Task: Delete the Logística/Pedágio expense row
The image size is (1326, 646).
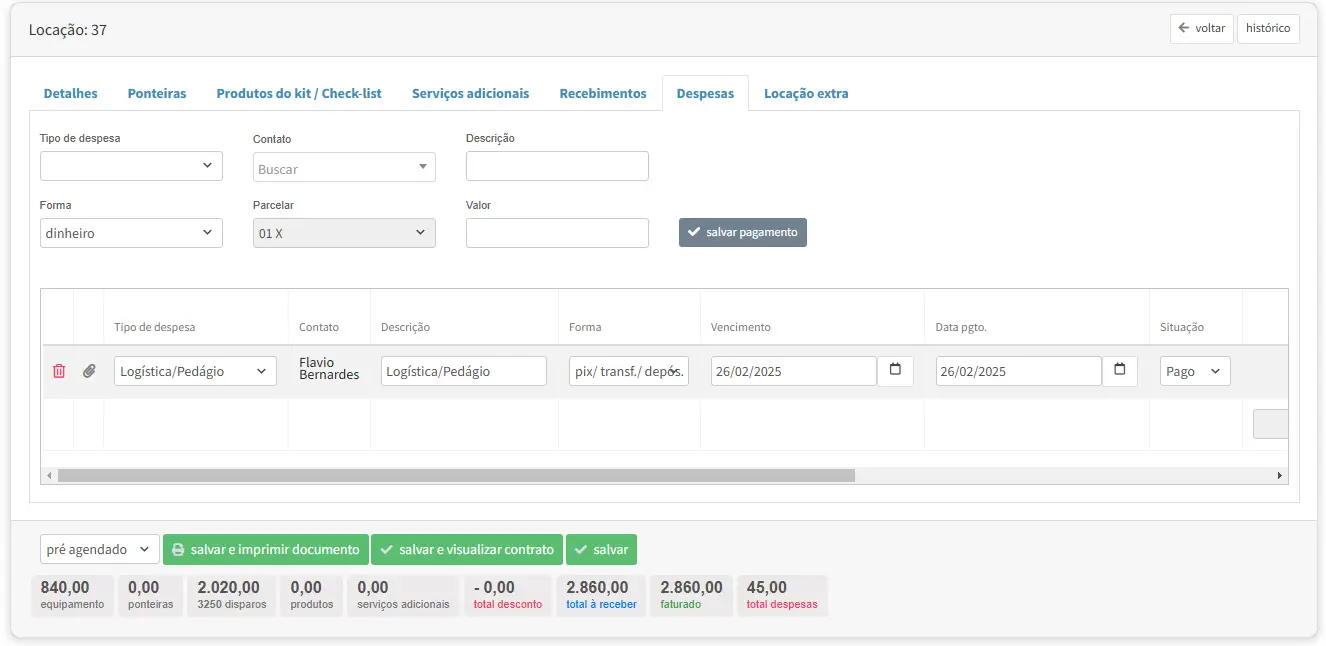Action: pos(59,371)
